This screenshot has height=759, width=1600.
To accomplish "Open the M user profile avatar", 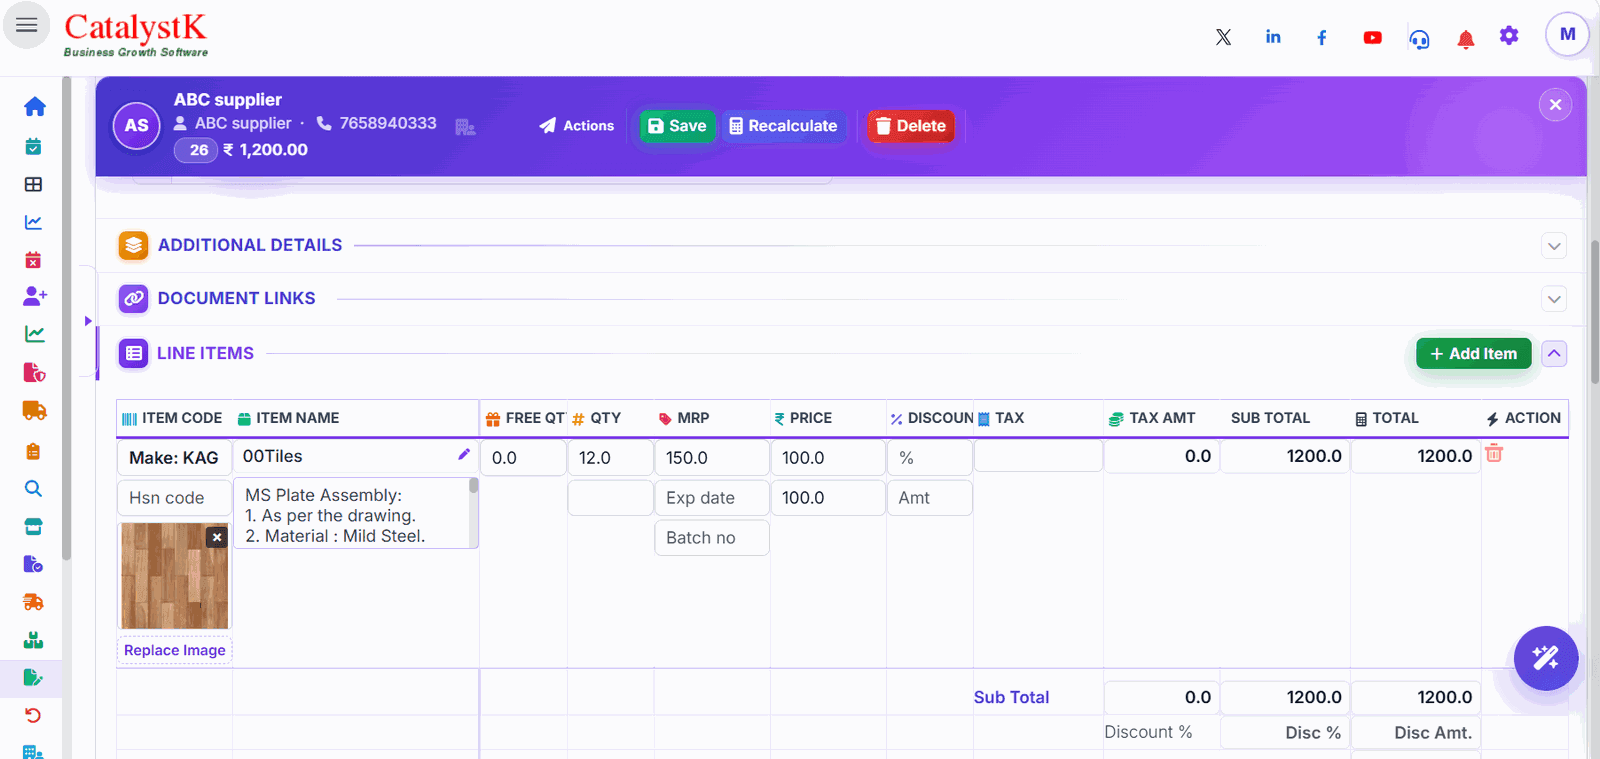I will 1567,34.
